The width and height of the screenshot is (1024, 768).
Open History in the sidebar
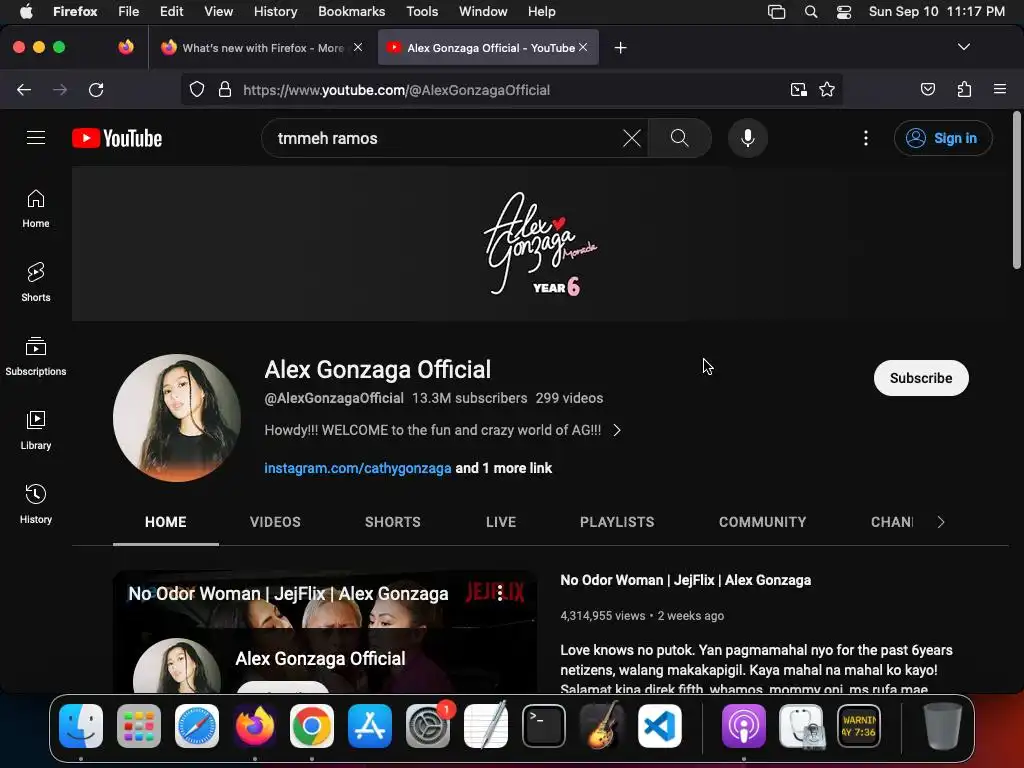(x=36, y=504)
